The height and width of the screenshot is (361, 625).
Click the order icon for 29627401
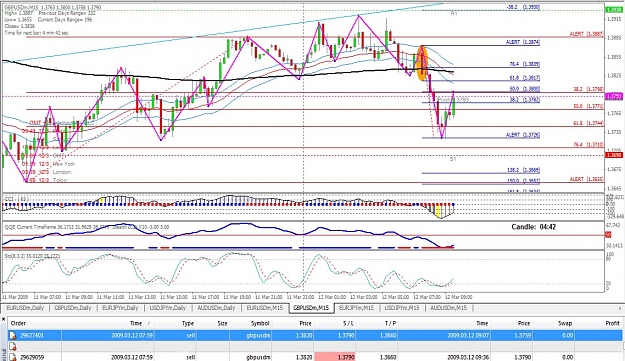[x=13, y=335]
